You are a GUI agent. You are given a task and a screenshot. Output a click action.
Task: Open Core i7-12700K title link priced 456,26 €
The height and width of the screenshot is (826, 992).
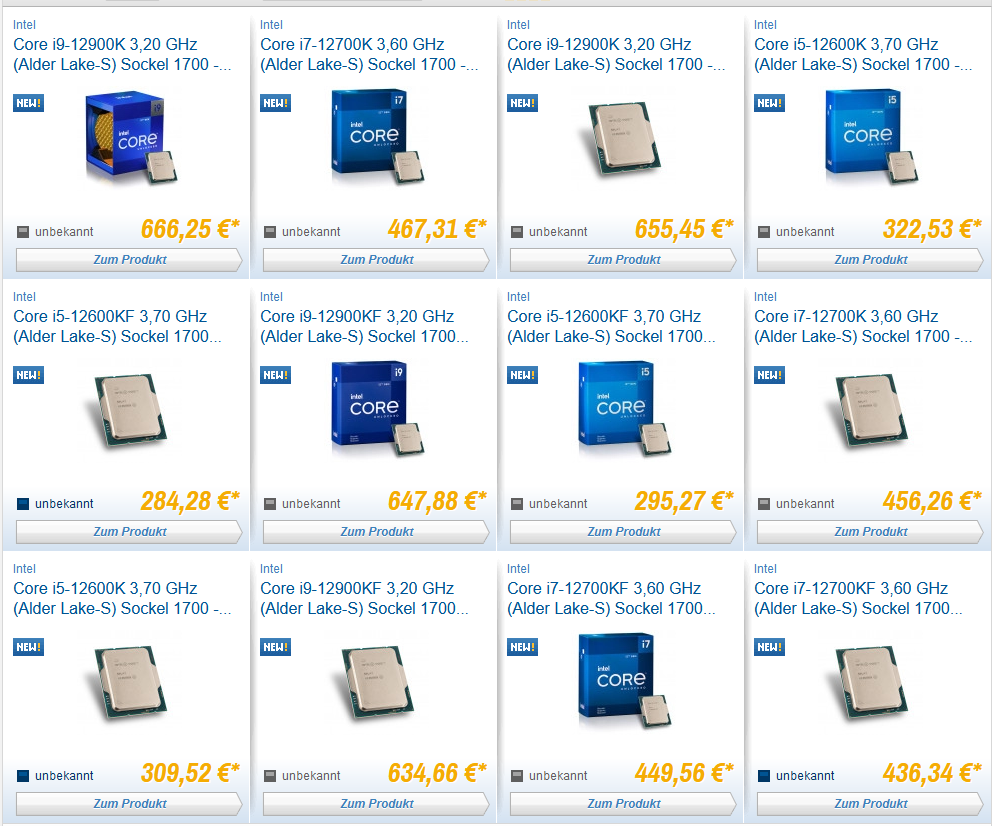coord(863,326)
